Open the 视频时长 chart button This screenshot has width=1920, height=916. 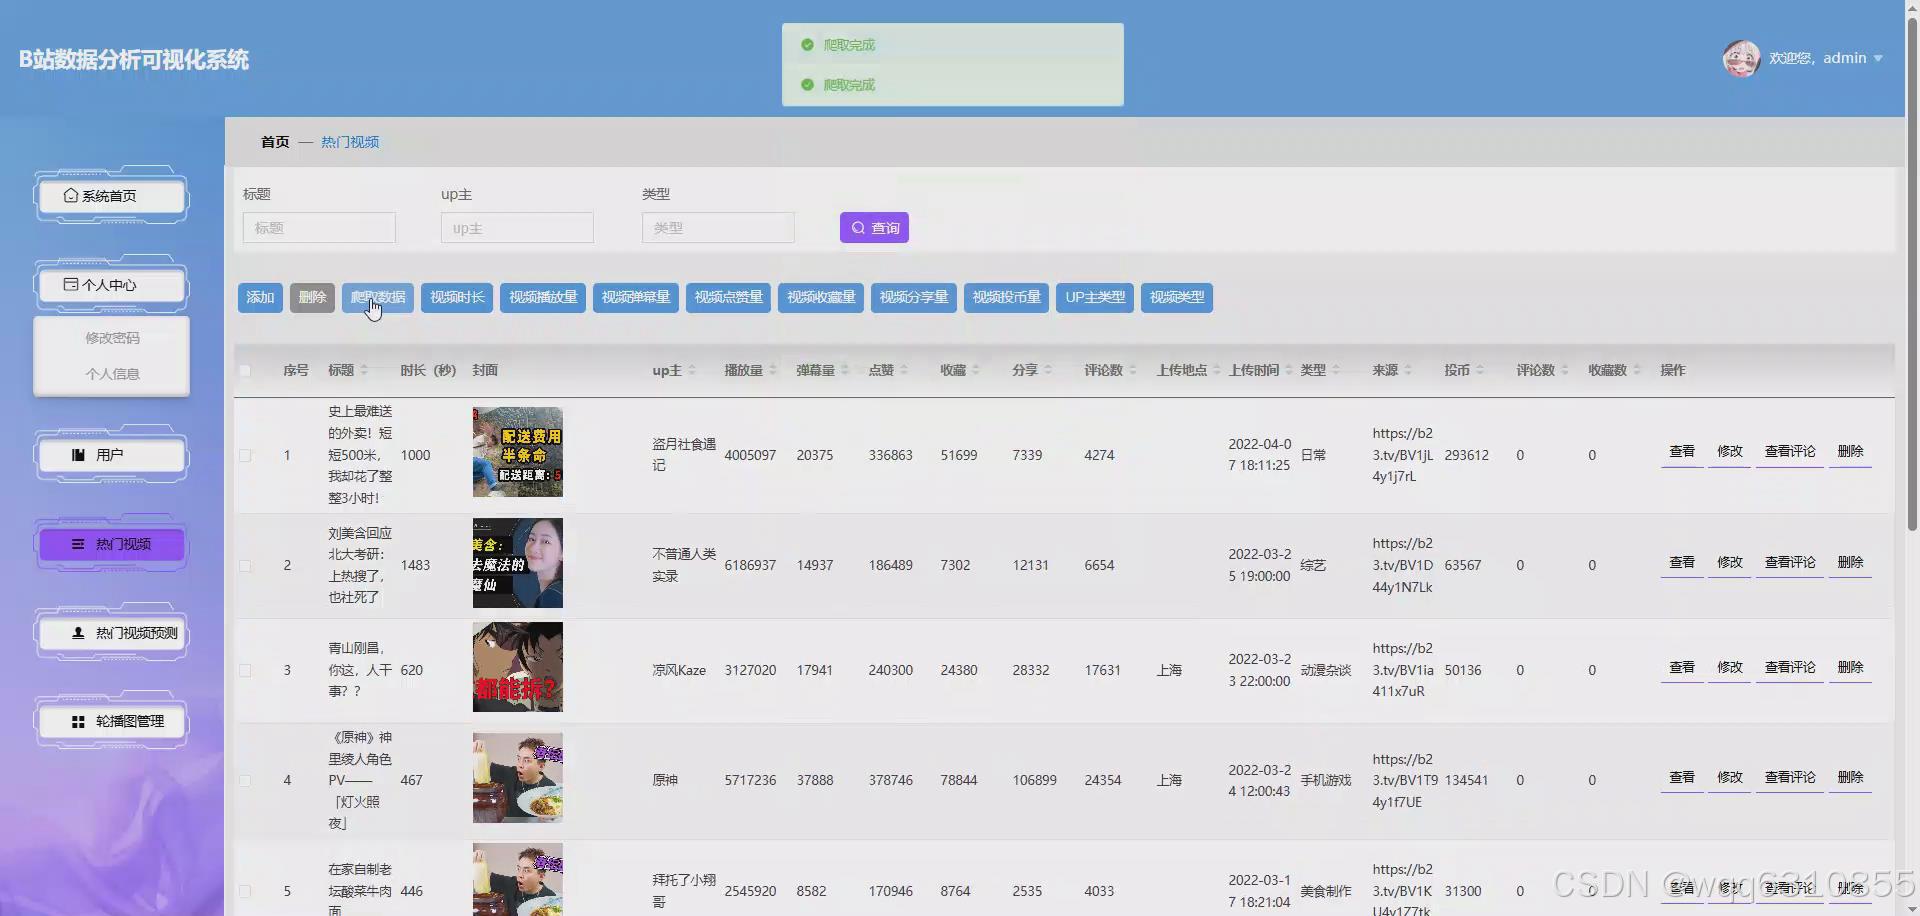coord(457,297)
